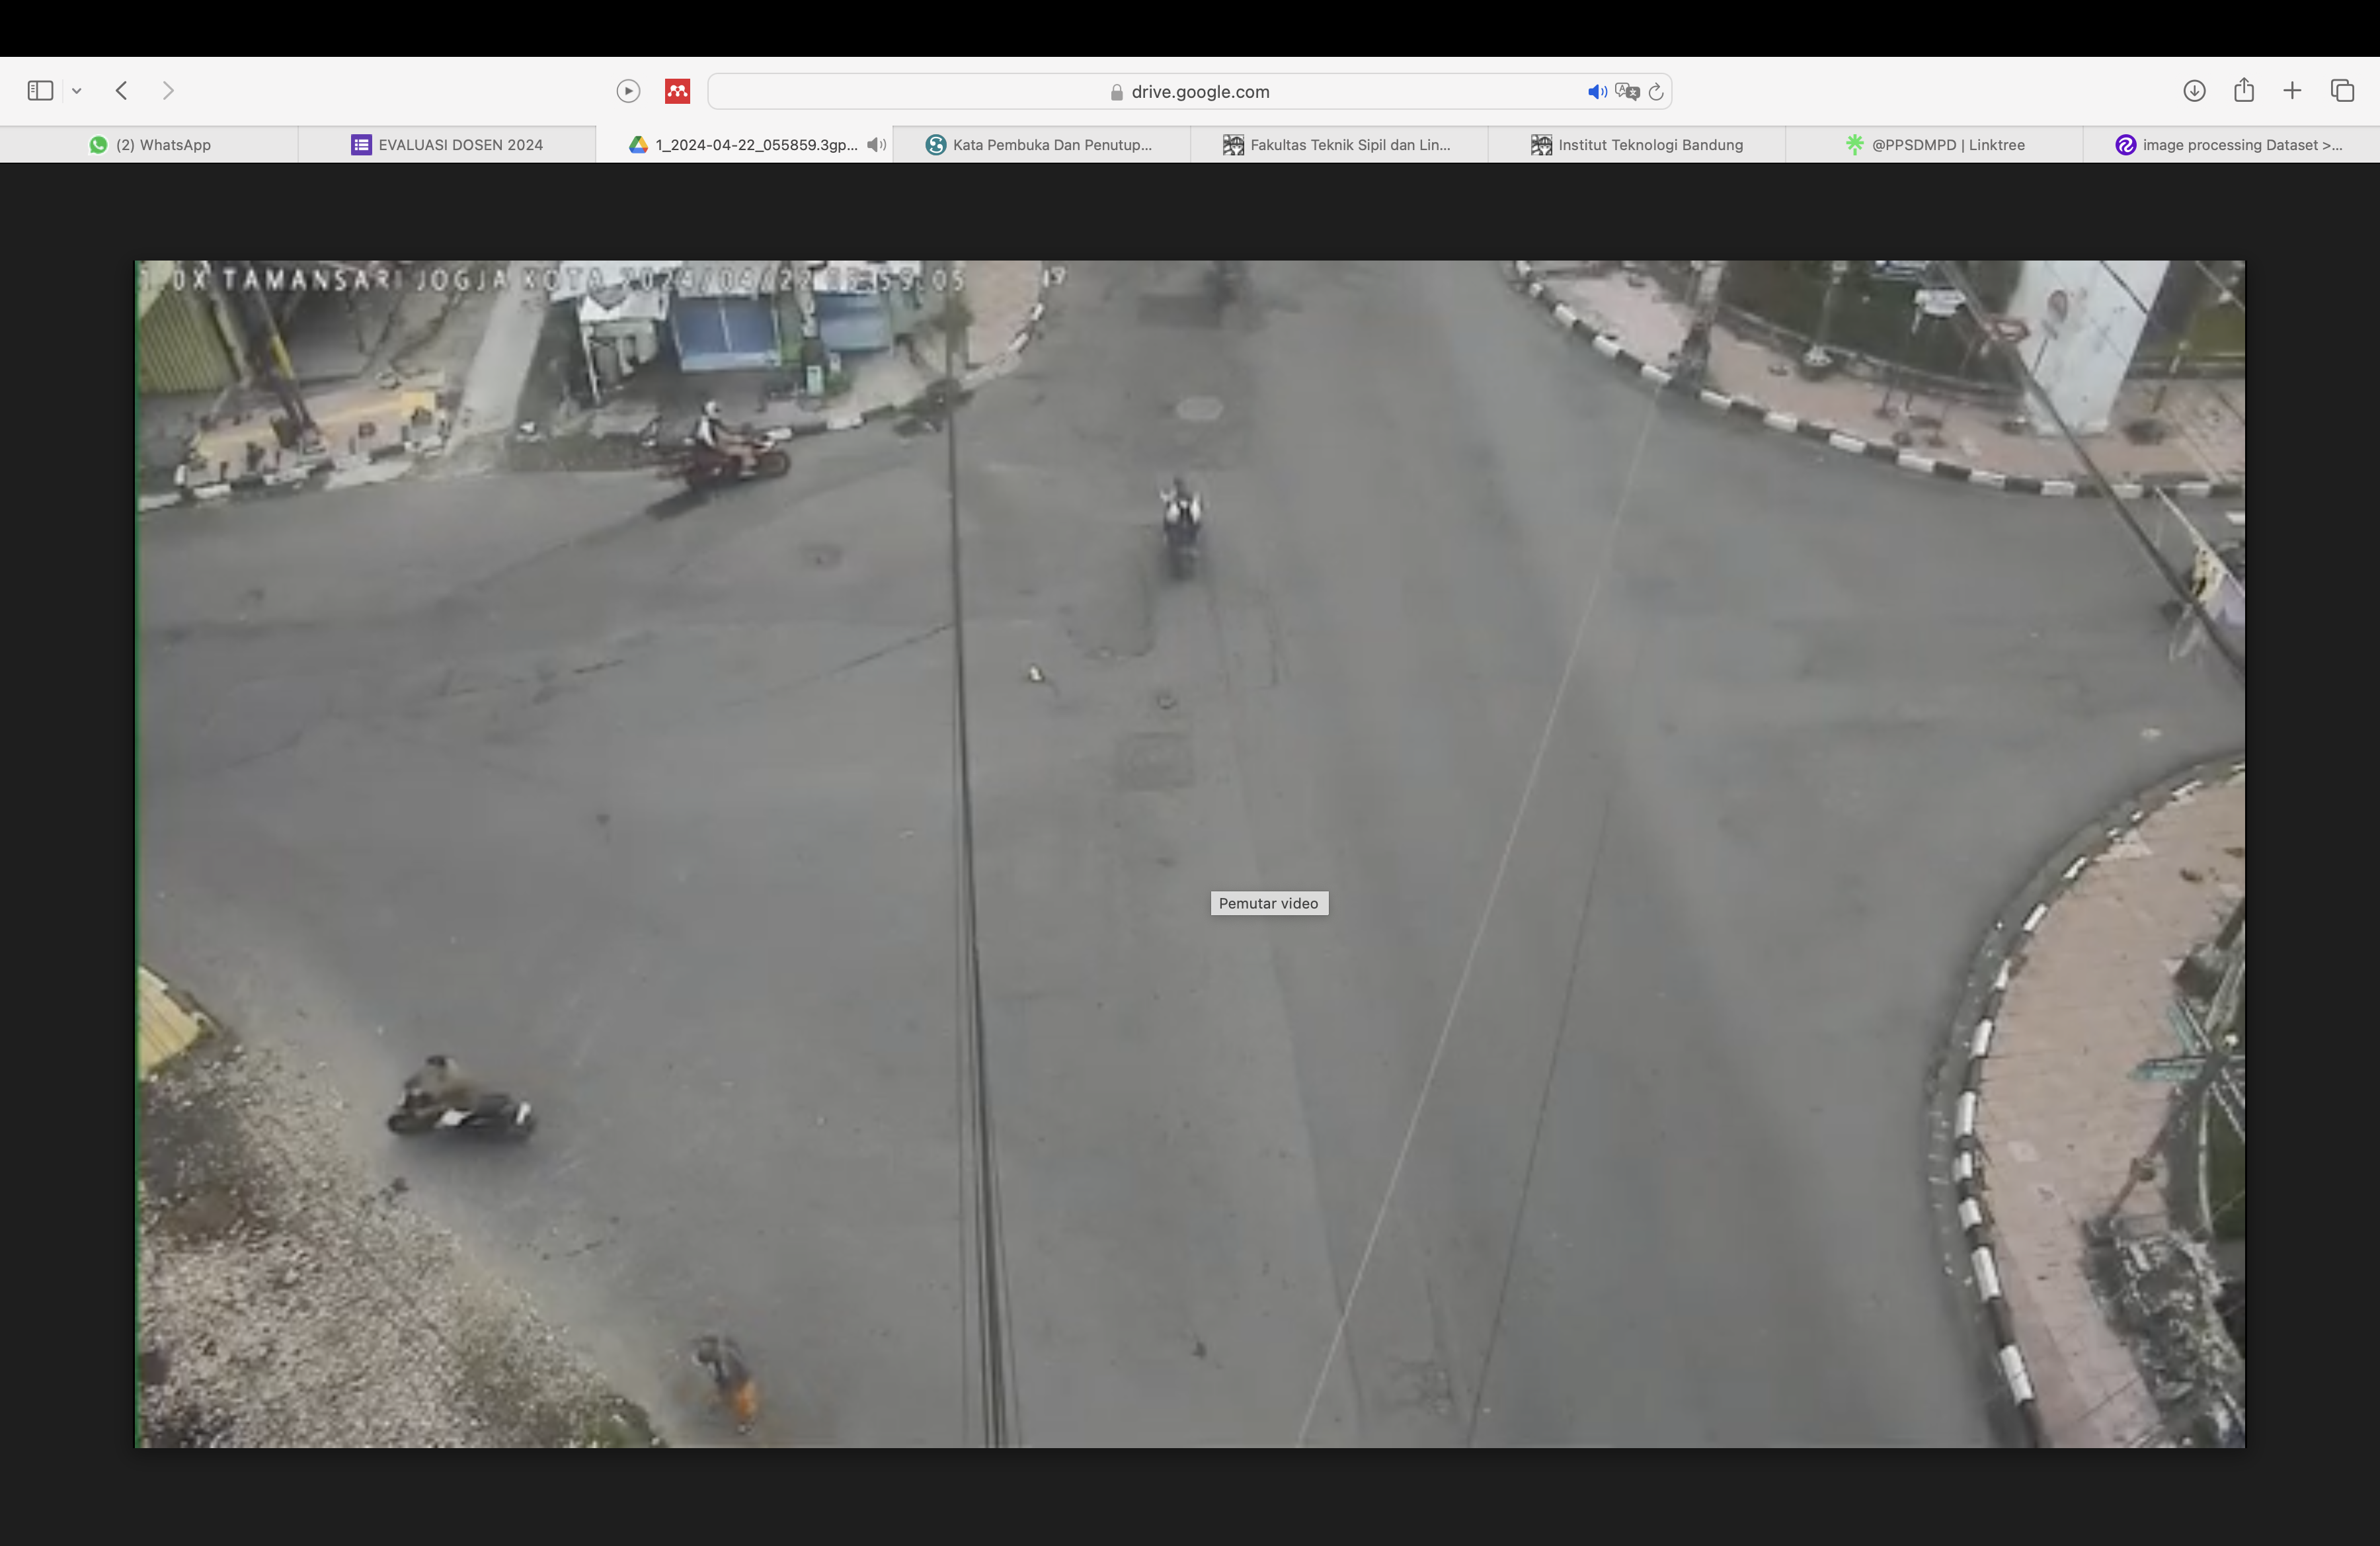This screenshot has width=2380, height=1546.
Task: Show the tab overview
Action: [x=2342, y=91]
